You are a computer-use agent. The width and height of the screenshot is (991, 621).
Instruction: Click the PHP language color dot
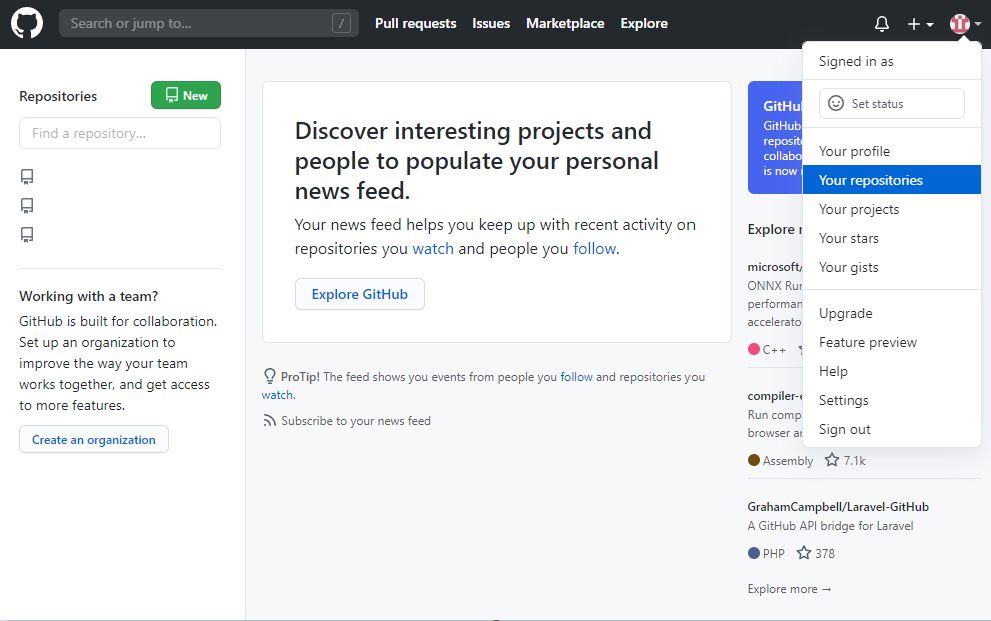point(753,553)
